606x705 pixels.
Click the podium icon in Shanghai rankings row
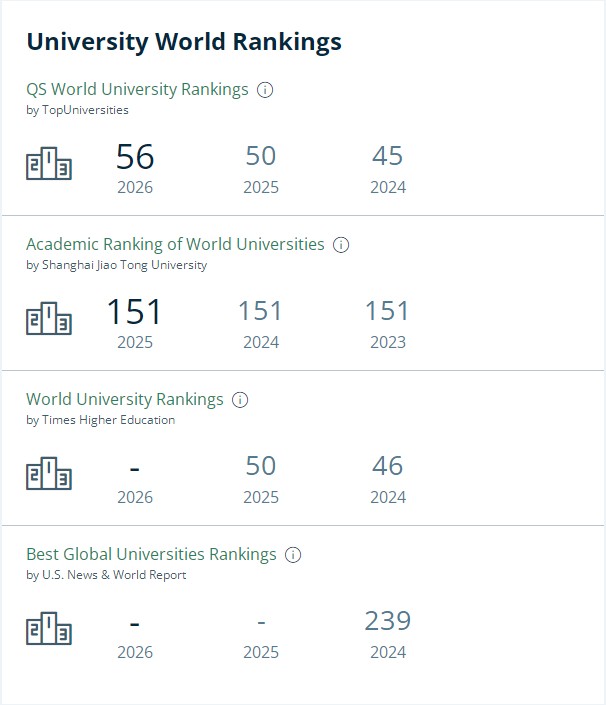(49, 319)
